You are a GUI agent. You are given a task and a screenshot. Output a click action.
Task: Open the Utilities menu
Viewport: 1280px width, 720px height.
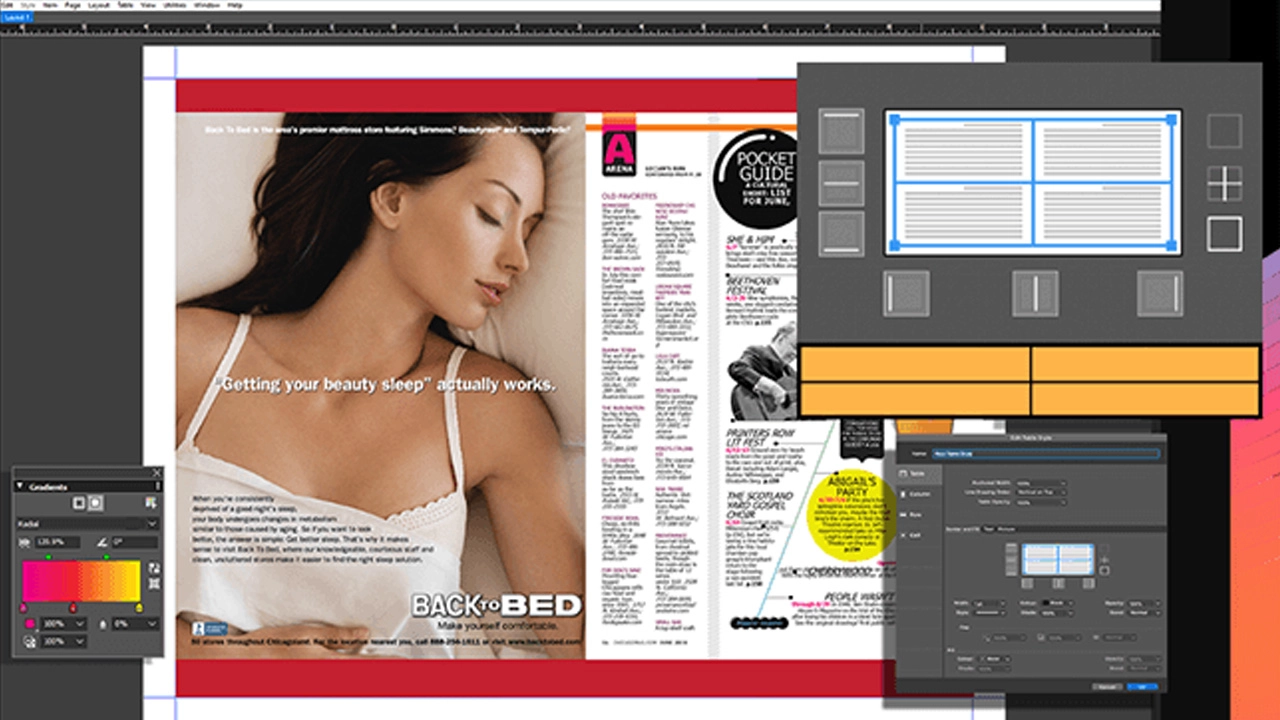(175, 5)
